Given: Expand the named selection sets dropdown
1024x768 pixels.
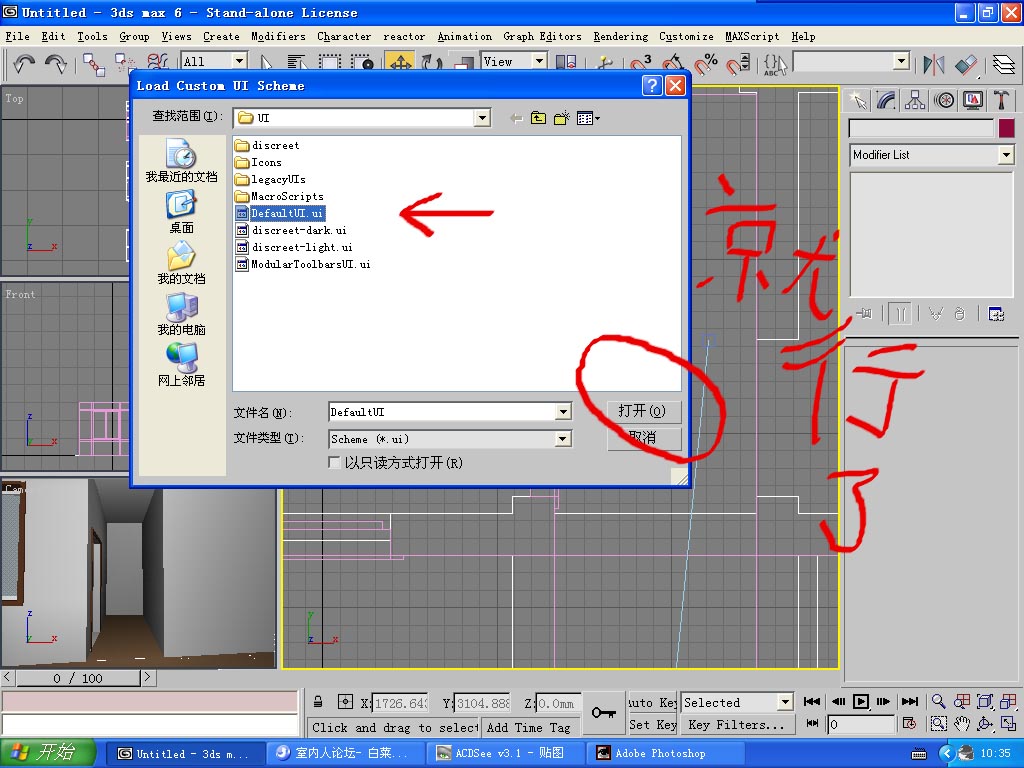Looking at the screenshot, I should (901, 61).
